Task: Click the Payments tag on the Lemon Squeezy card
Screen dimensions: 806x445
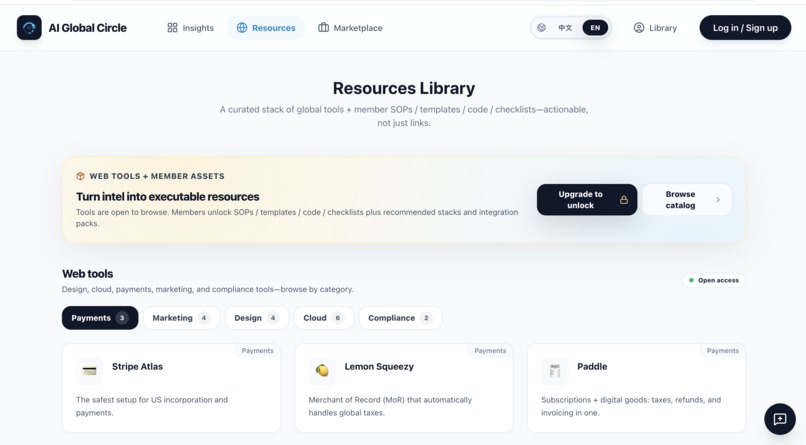Action: pos(490,350)
